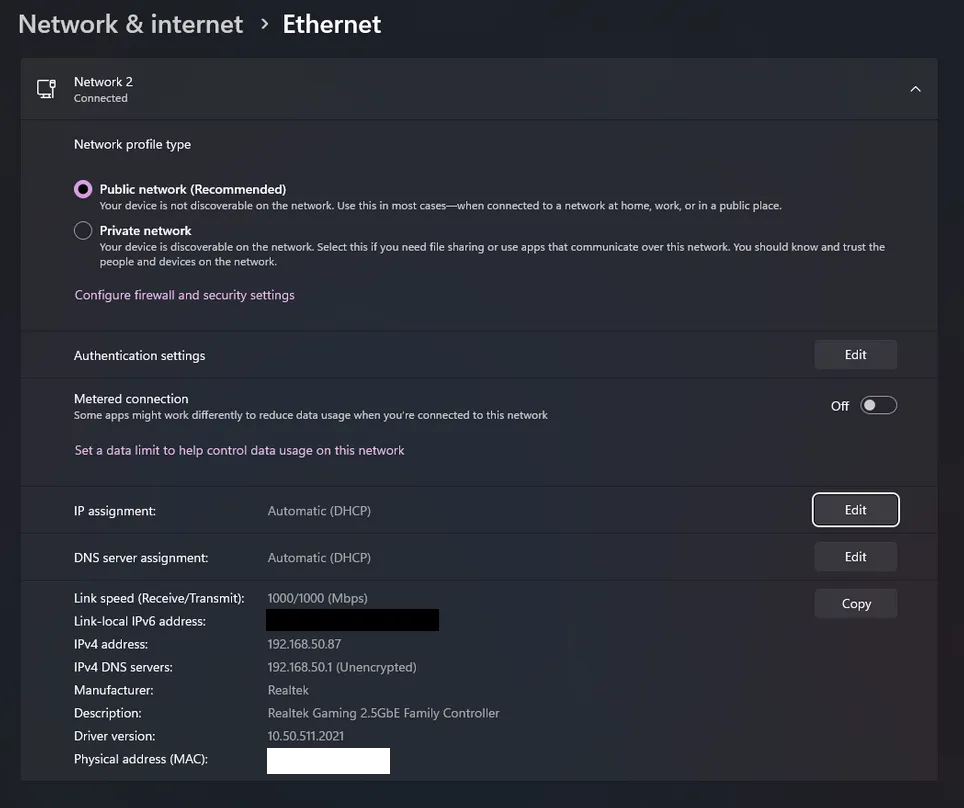Go back to Network & internet breadcrumb
This screenshot has width=964, height=808.
pos(131,24)
